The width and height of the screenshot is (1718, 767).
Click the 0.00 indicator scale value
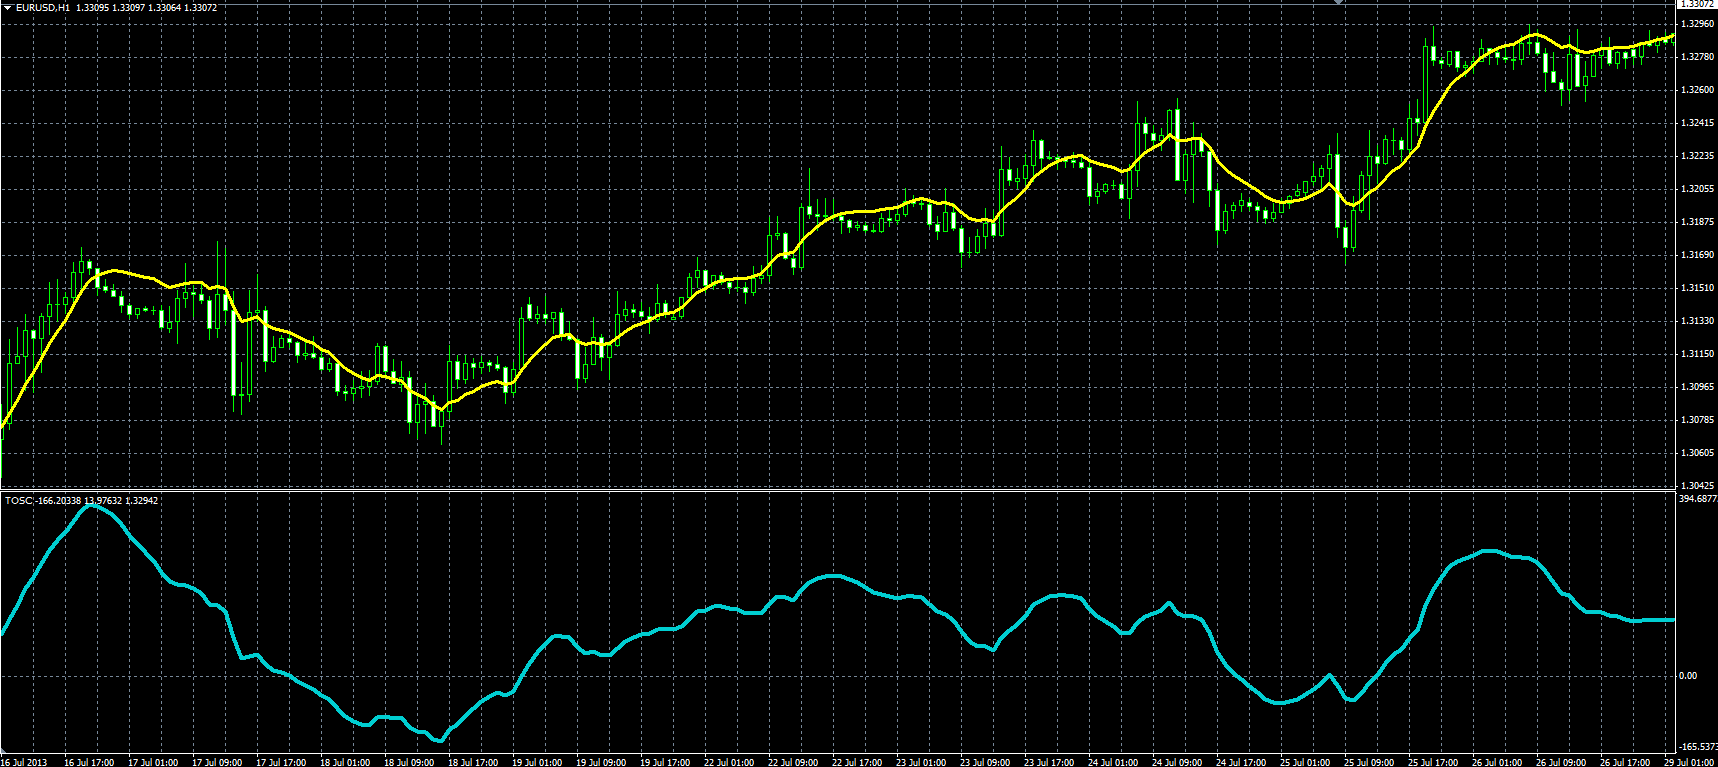coord(1688,676)
